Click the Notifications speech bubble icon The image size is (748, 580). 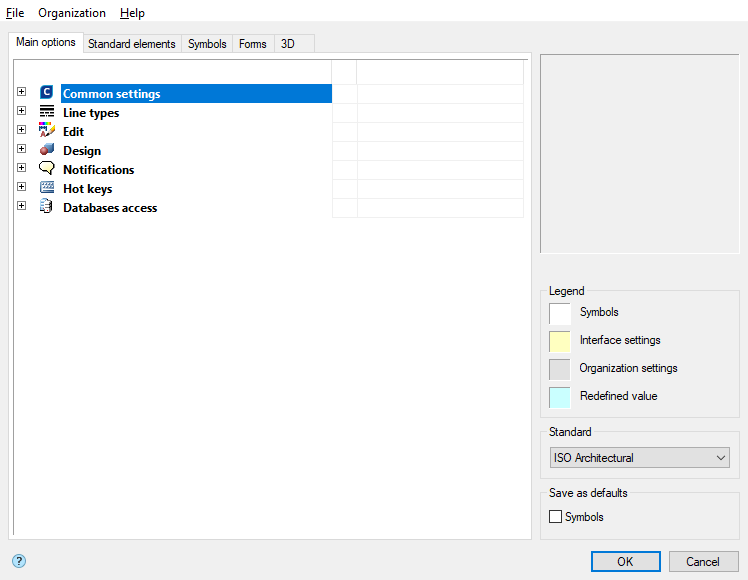[46, 169]
